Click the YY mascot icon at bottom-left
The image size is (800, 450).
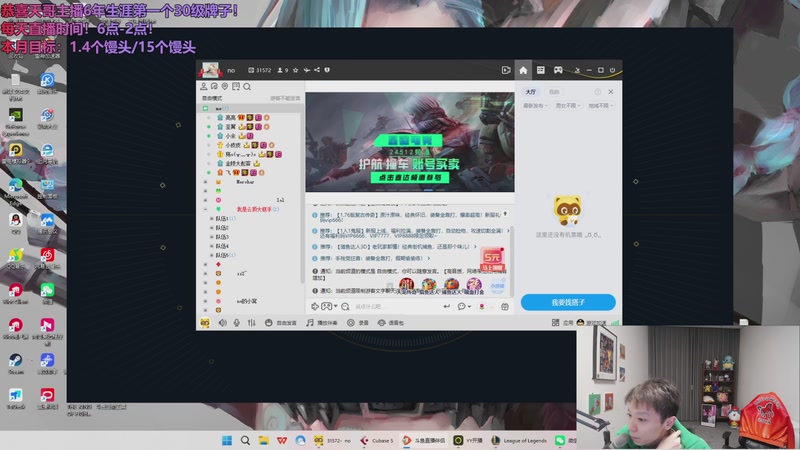(205, 322)
